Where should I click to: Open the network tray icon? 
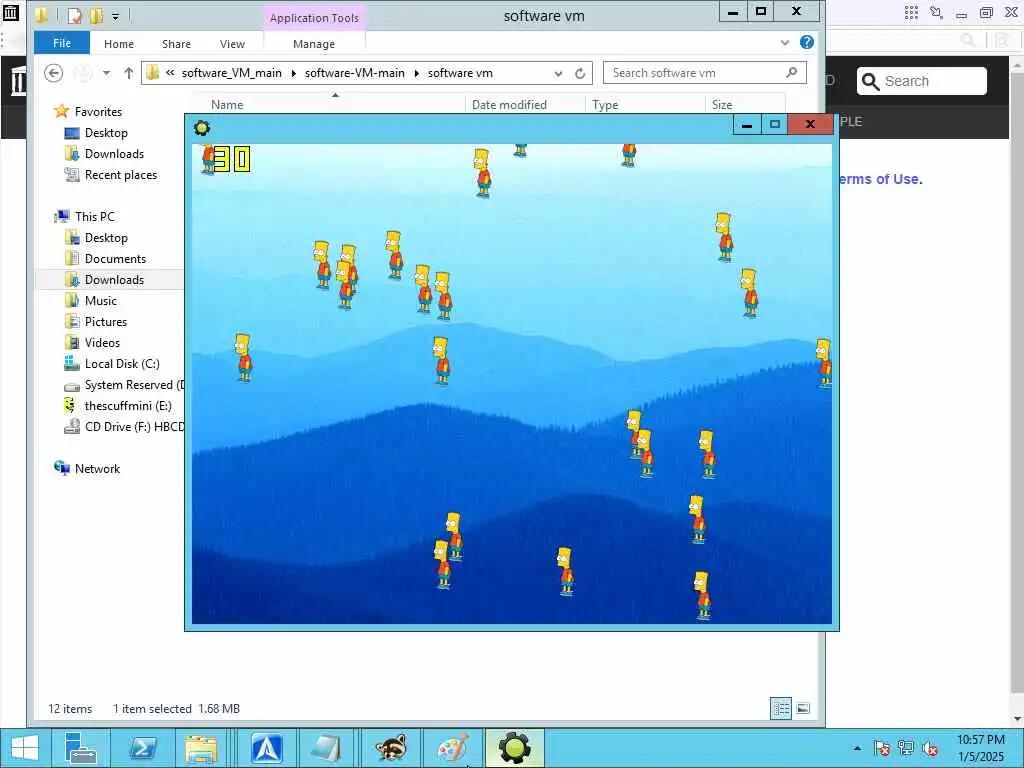[906, 748]
